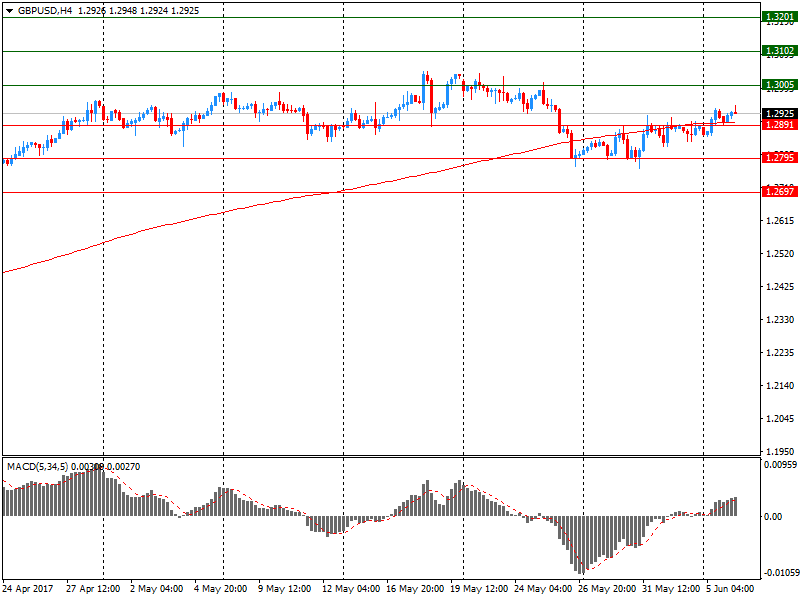Click the 1.2520 price axis value
The height and width of the screenshot is (600, 800).
780,254
